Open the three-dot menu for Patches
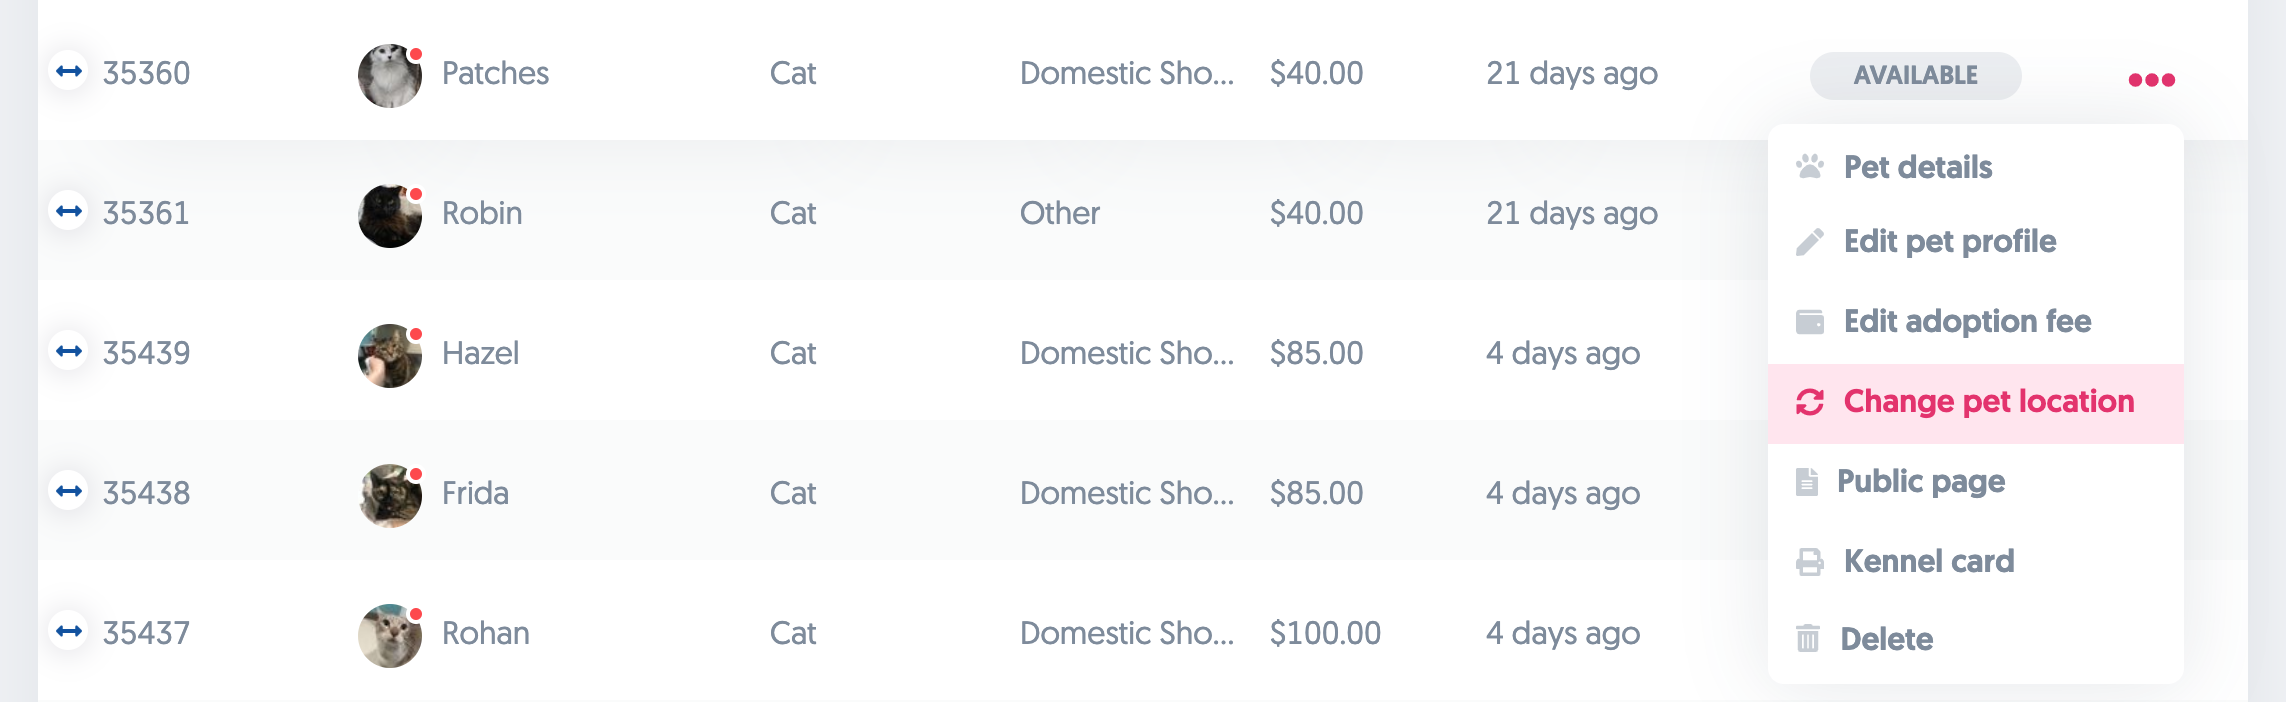 [2151, 80]
